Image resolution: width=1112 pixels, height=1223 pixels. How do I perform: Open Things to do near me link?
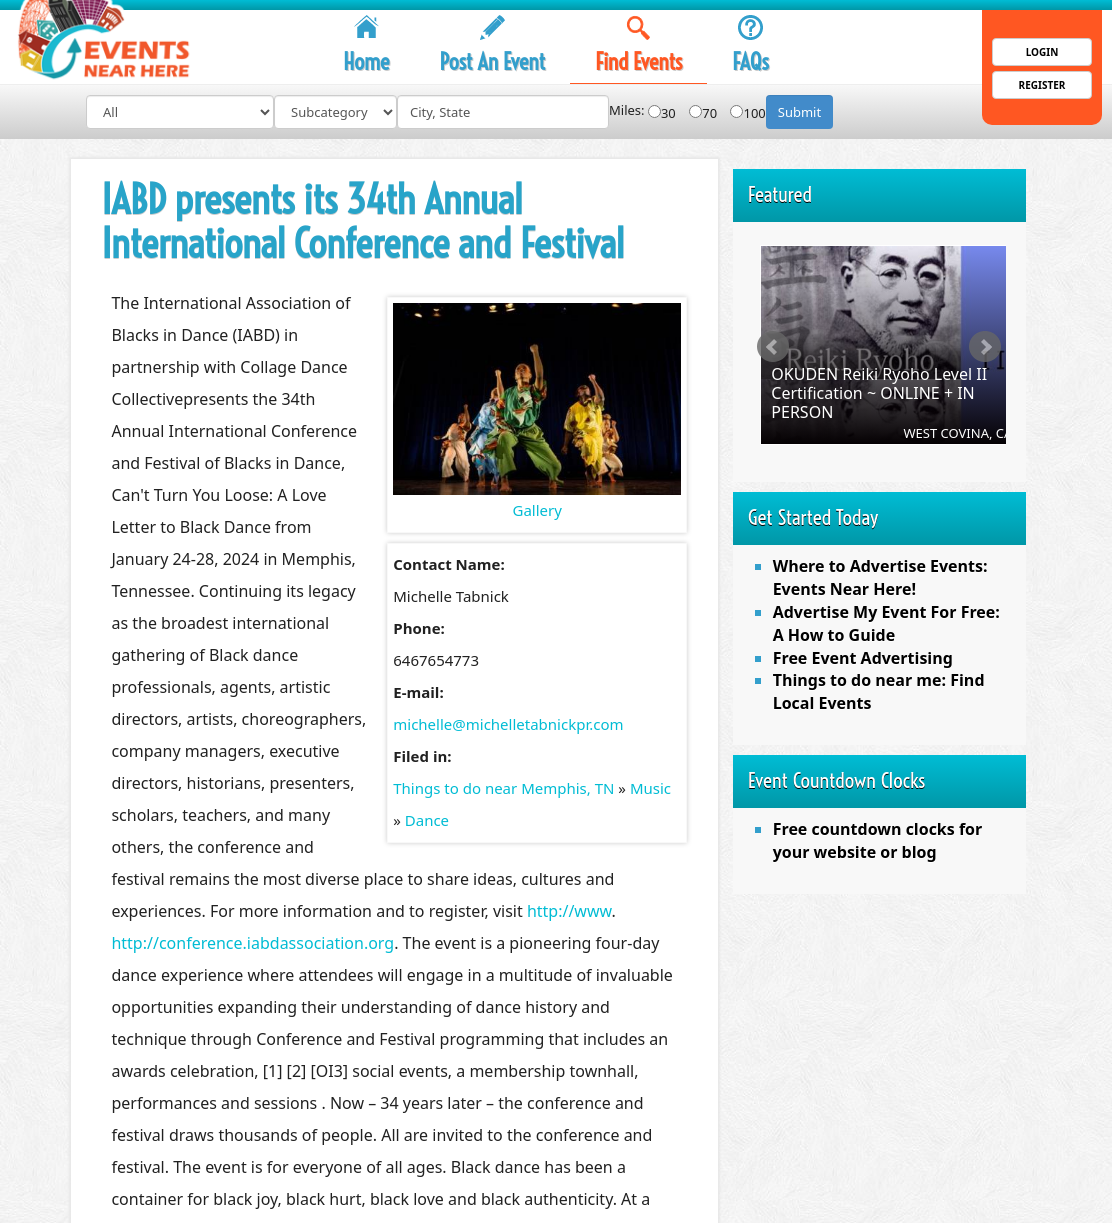(x=878, y=692)
